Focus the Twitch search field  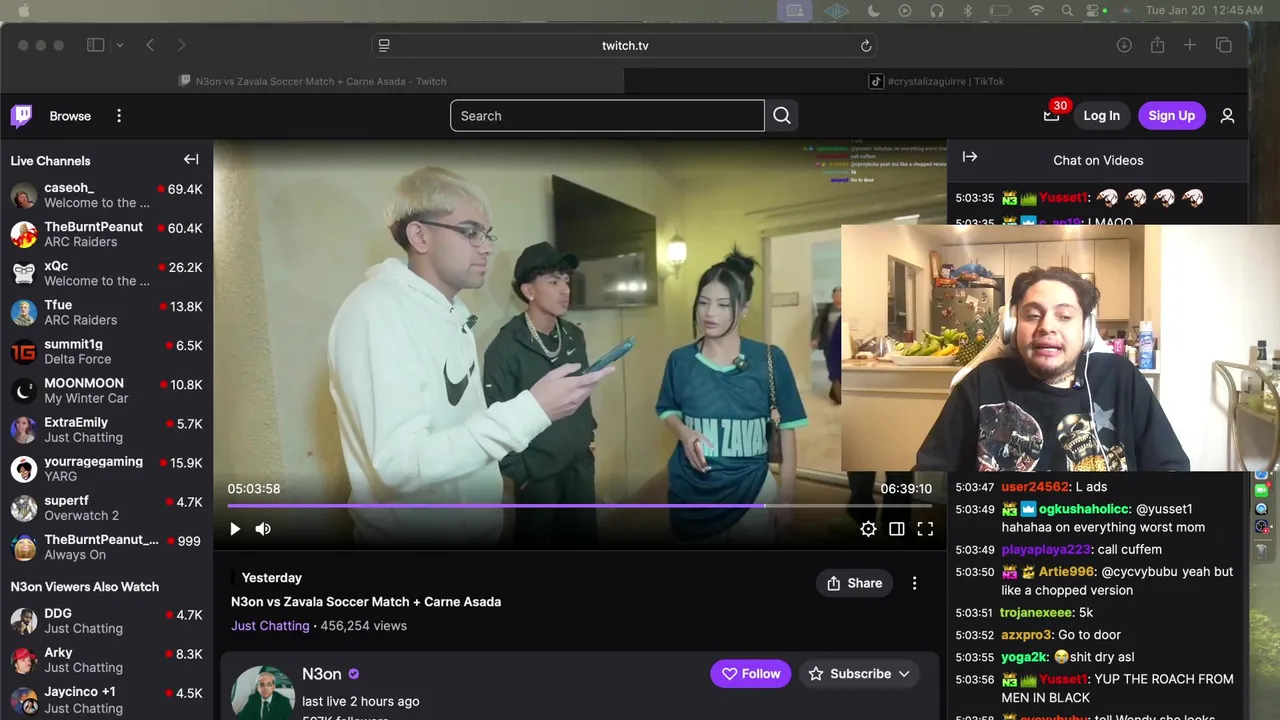point(607,116)
